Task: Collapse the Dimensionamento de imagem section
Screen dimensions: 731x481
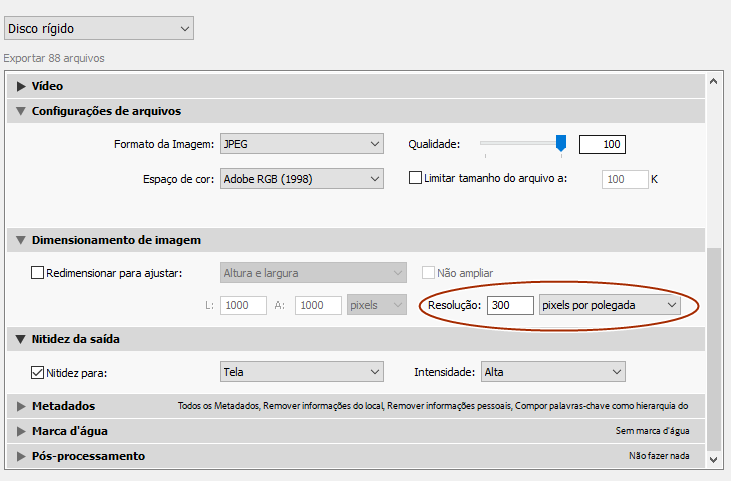Action: tap(21, 240)
